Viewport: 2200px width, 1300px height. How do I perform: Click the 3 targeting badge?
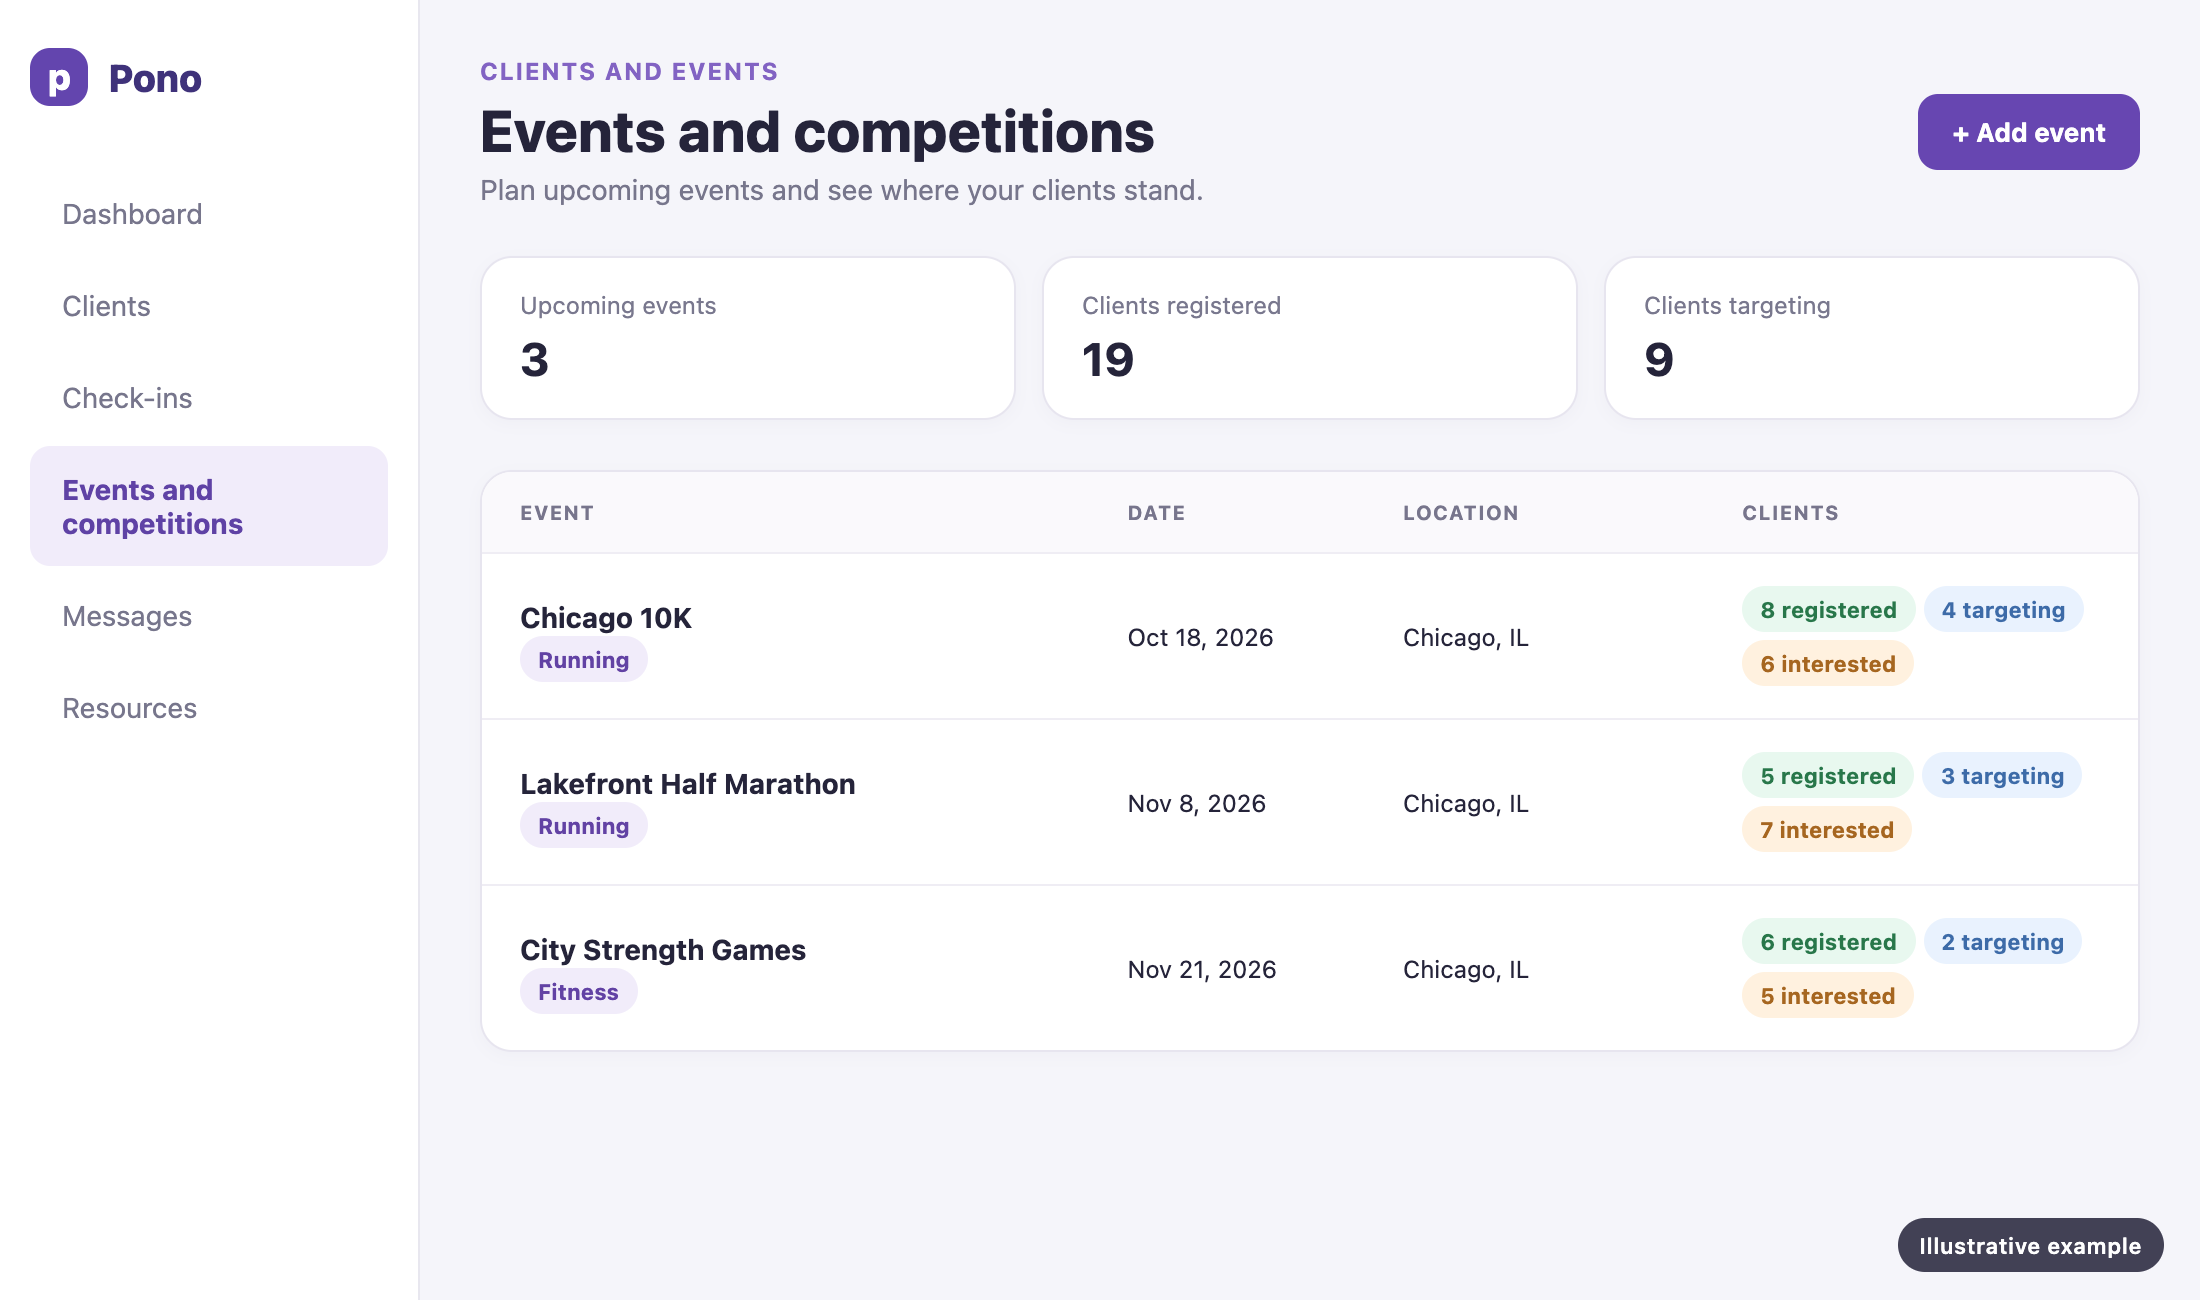[2002, 776]
